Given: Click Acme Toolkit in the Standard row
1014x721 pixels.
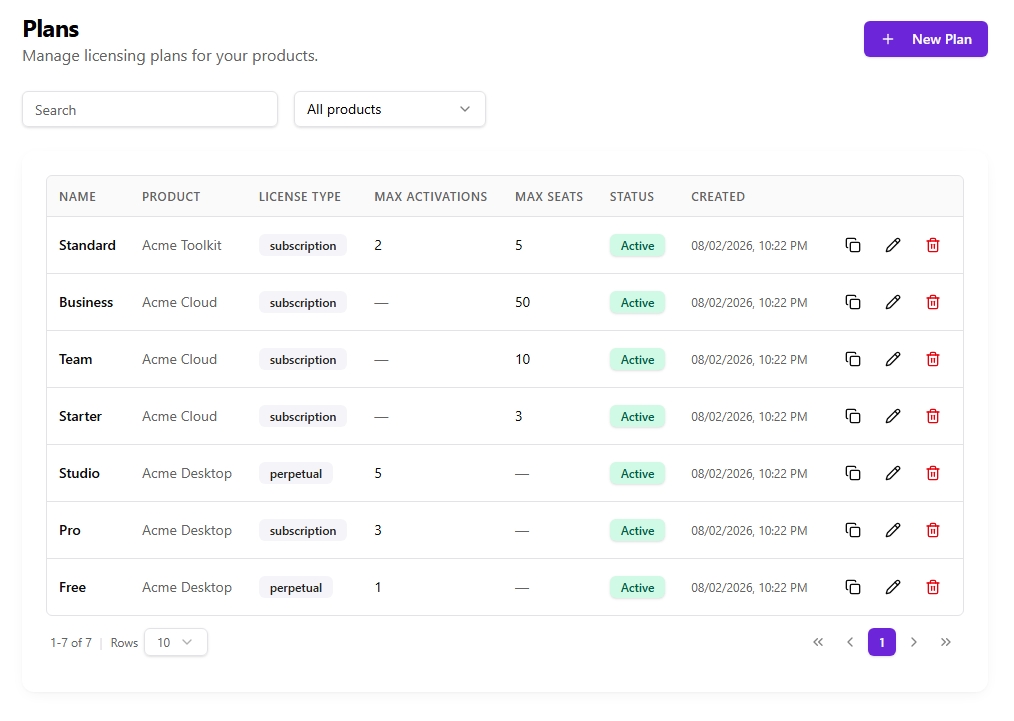Looking at the screenshot, I should [182, 245].
